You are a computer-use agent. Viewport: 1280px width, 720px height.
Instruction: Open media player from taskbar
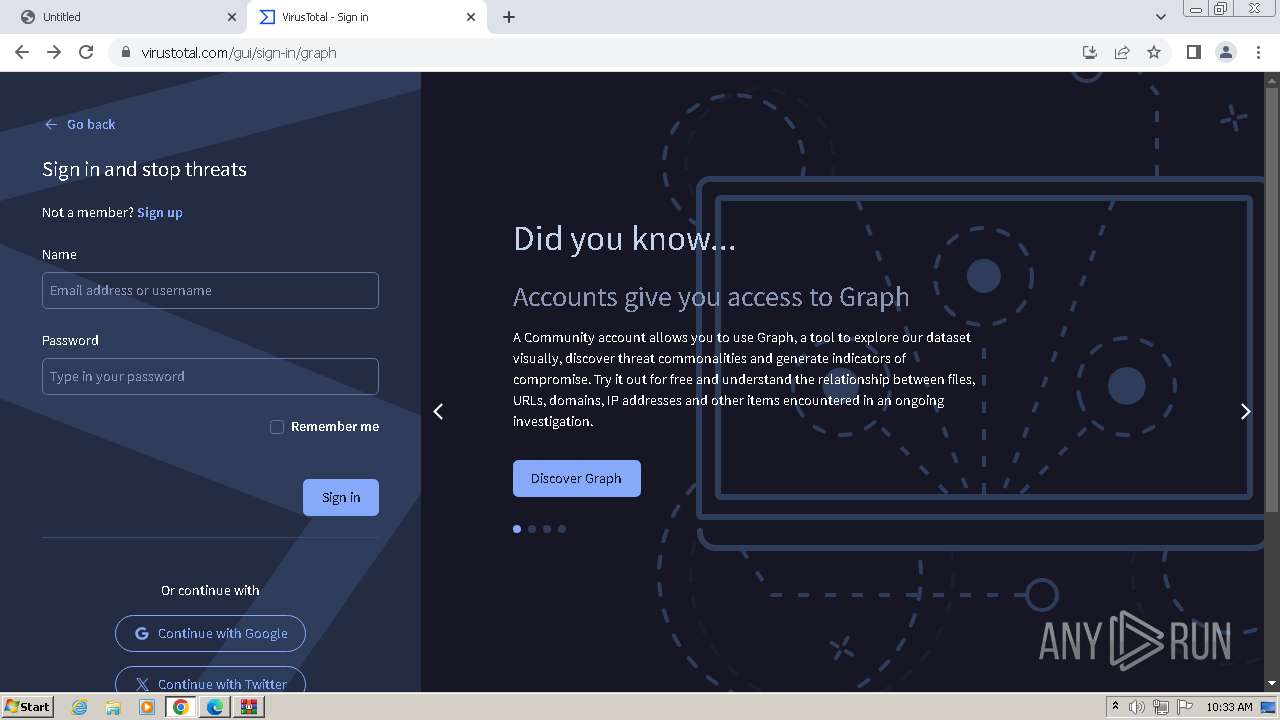point(147,707)
